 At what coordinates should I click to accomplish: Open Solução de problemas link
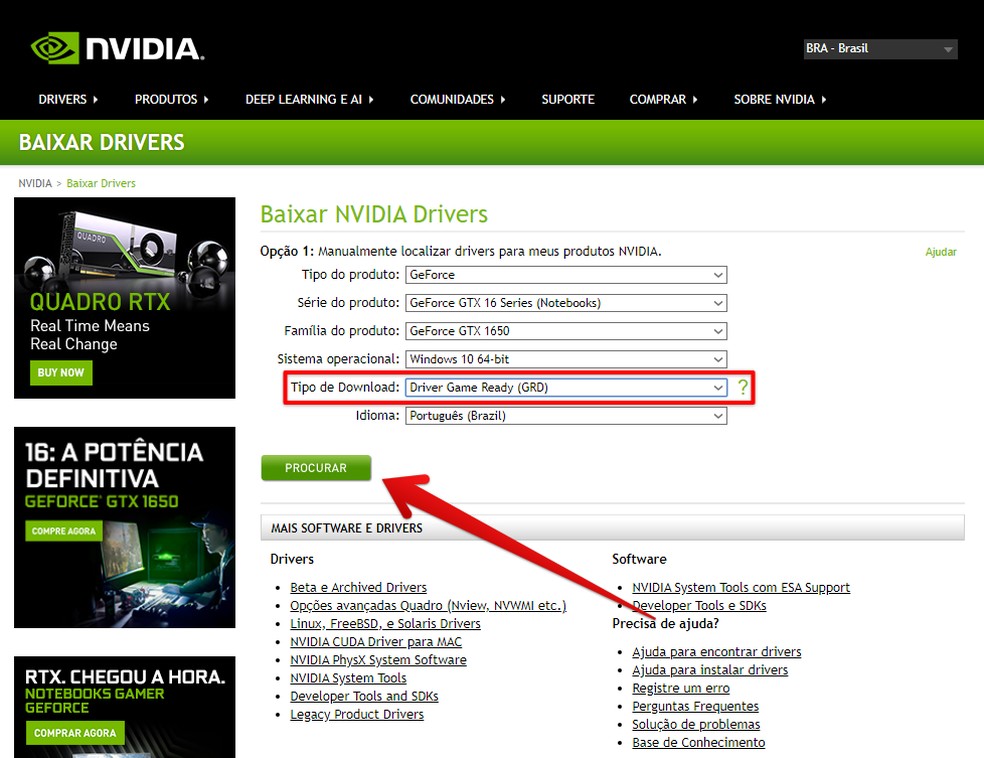pos(696,725)
